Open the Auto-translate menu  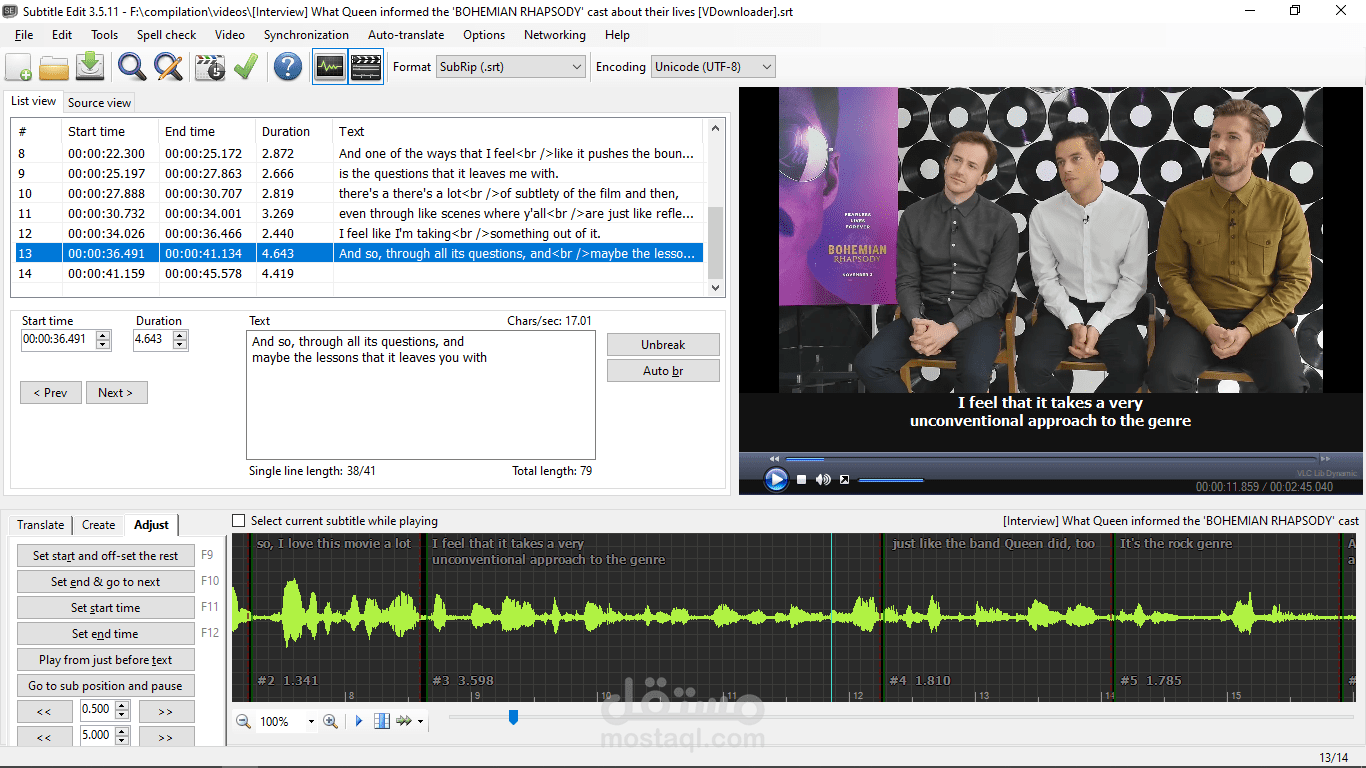(x=406, y=35)
